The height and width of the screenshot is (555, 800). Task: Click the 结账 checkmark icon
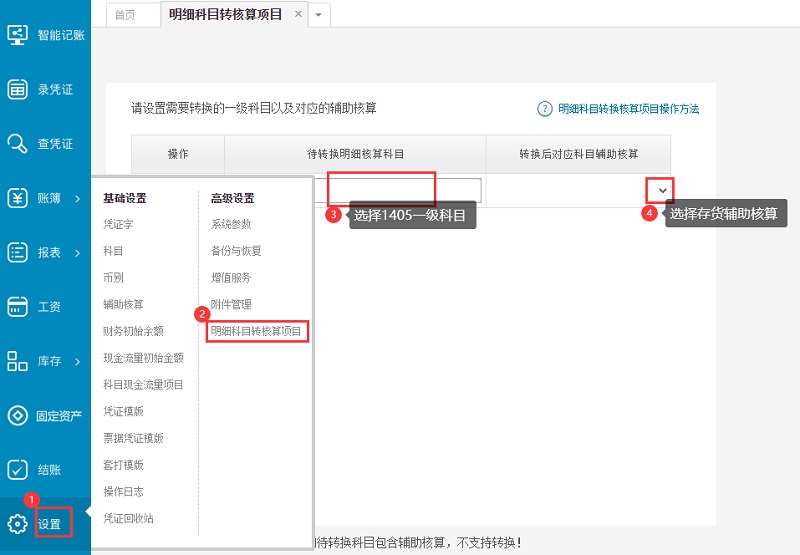(x=18, y=469)
